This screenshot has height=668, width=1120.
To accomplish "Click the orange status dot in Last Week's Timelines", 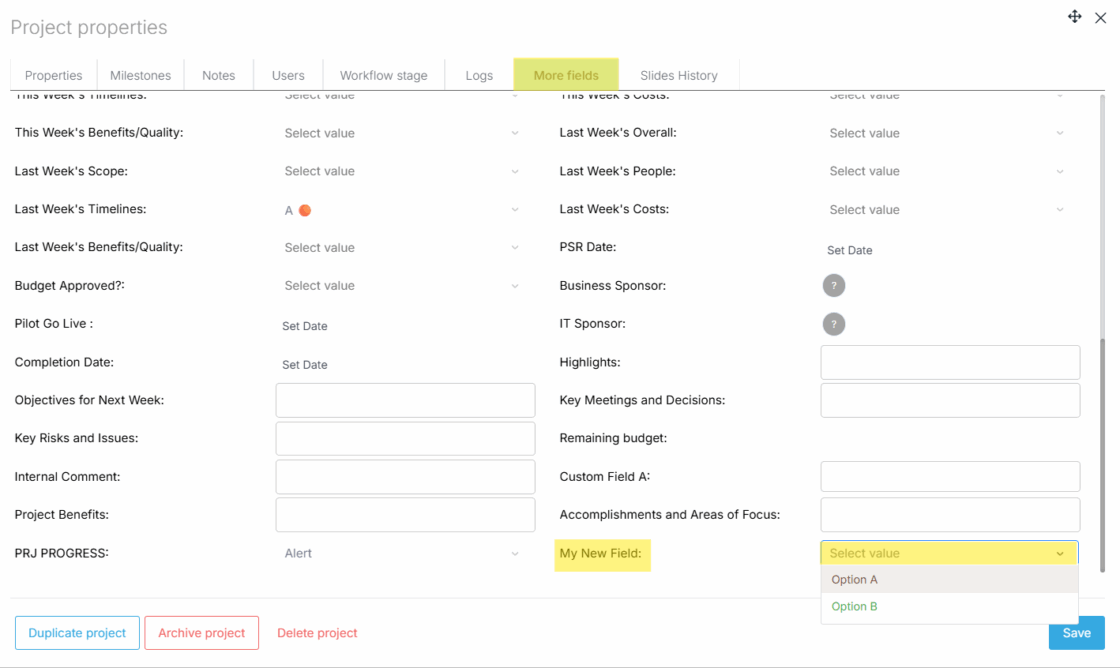I will pos(305,210).
